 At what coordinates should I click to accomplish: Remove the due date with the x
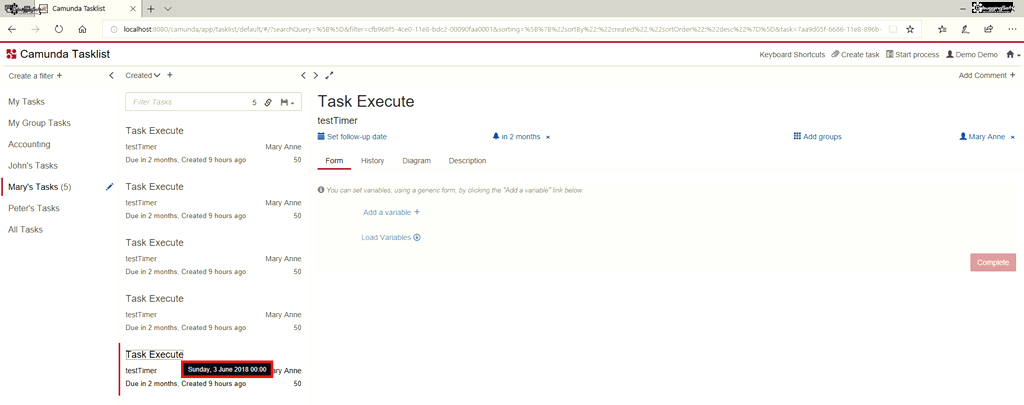tap(548, 137)
